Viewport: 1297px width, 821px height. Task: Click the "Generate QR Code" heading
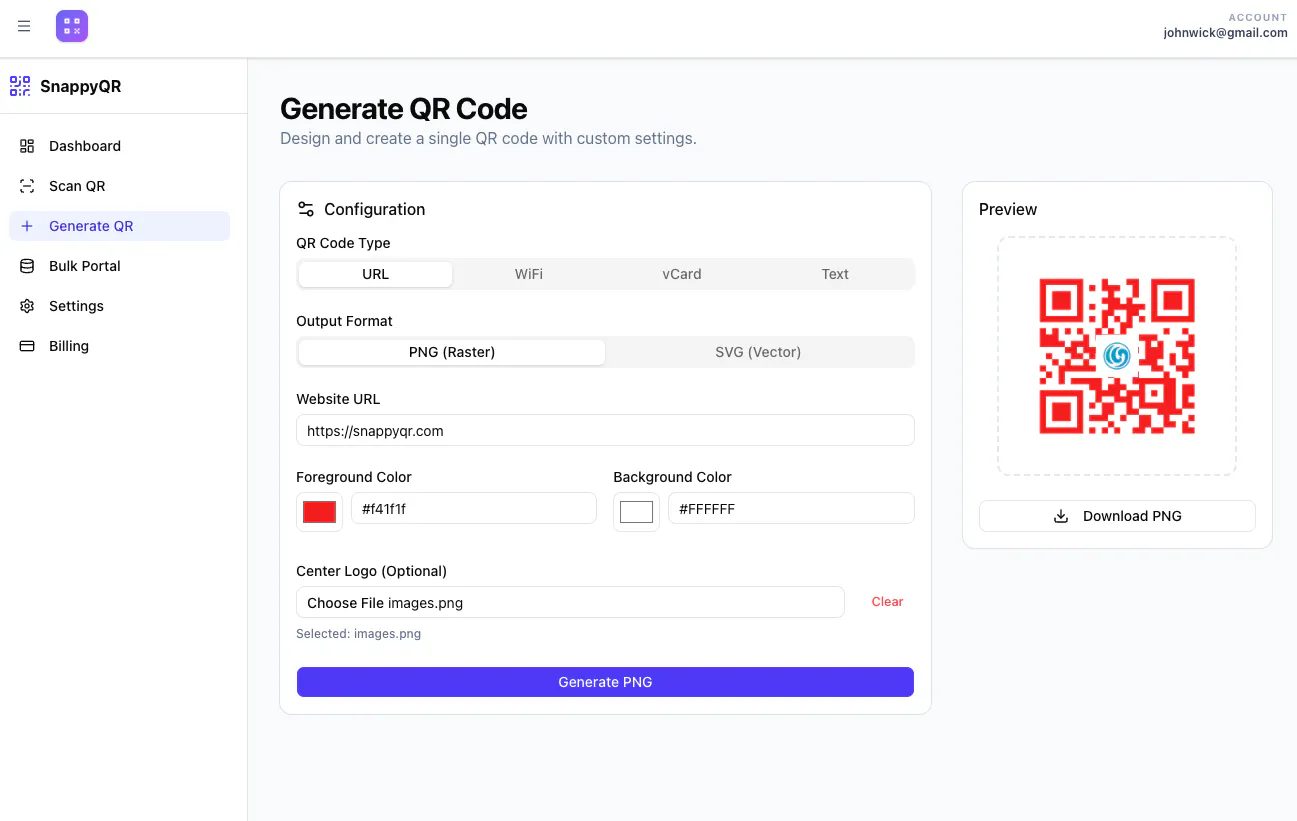click(x=404, y=109)
